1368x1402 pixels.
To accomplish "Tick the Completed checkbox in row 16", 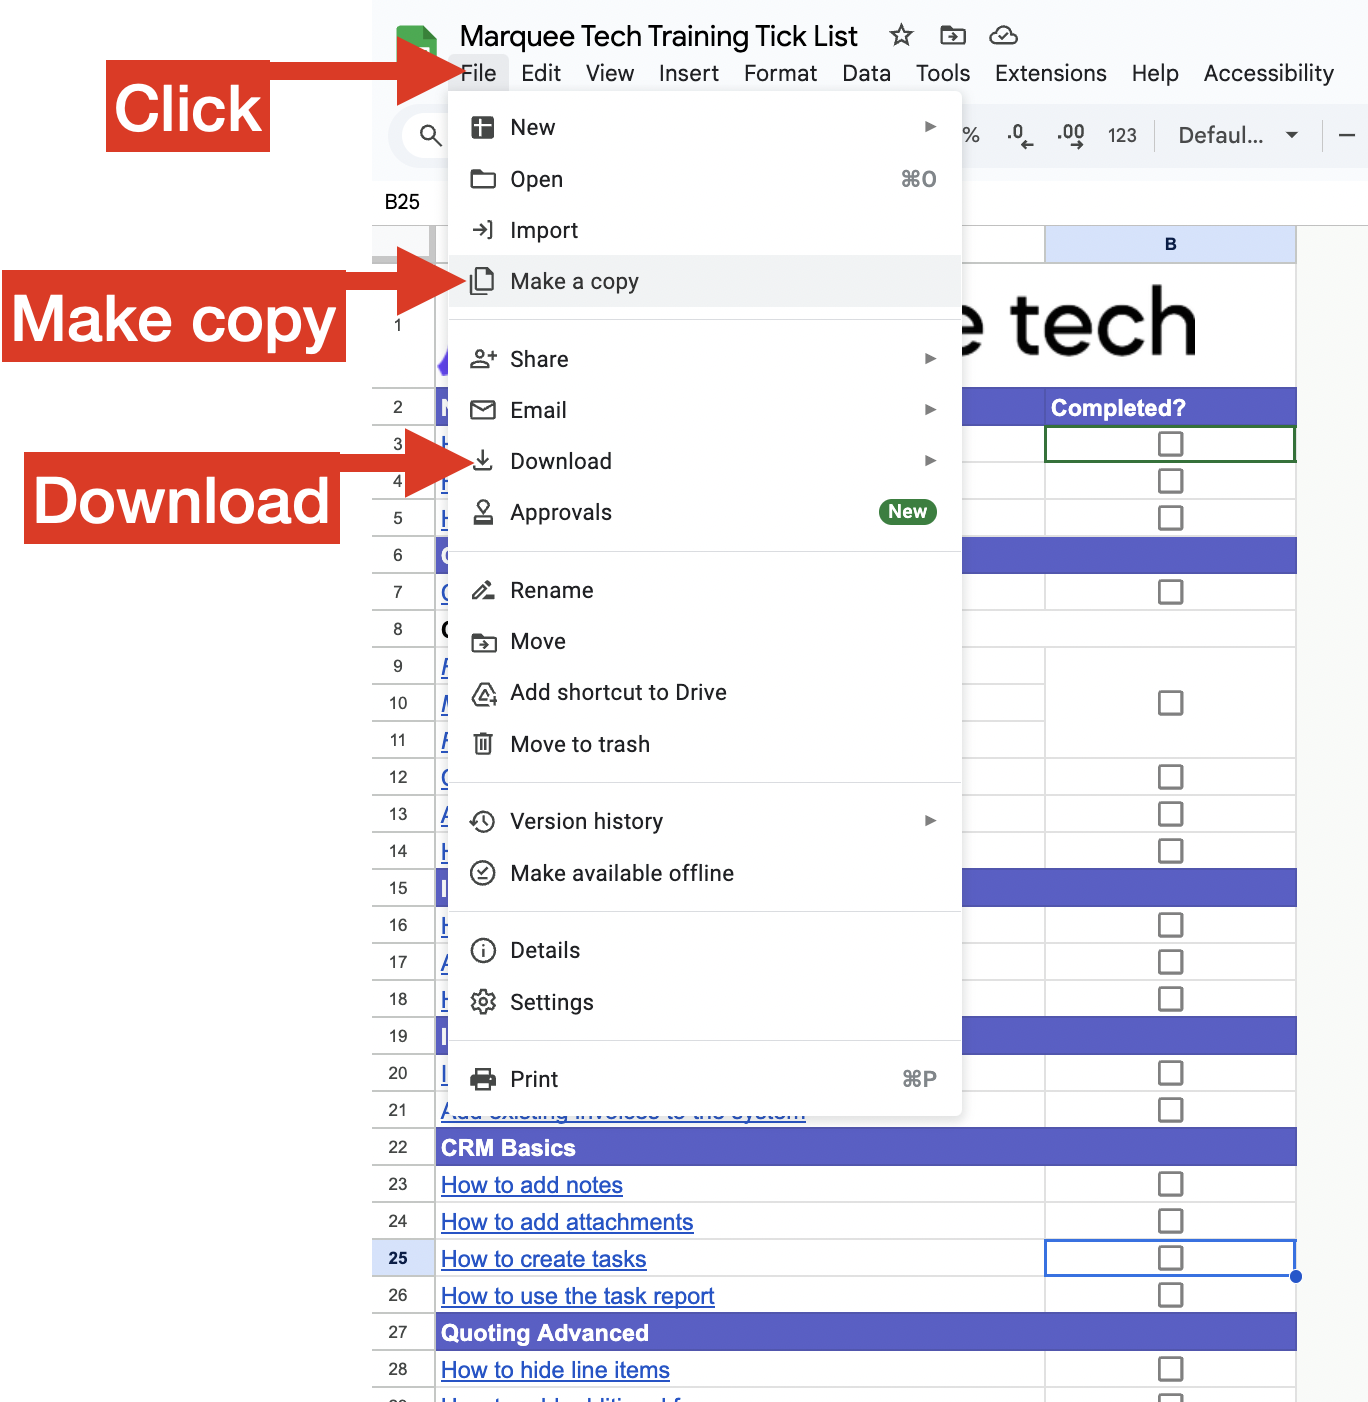I will coord(1170,925).
